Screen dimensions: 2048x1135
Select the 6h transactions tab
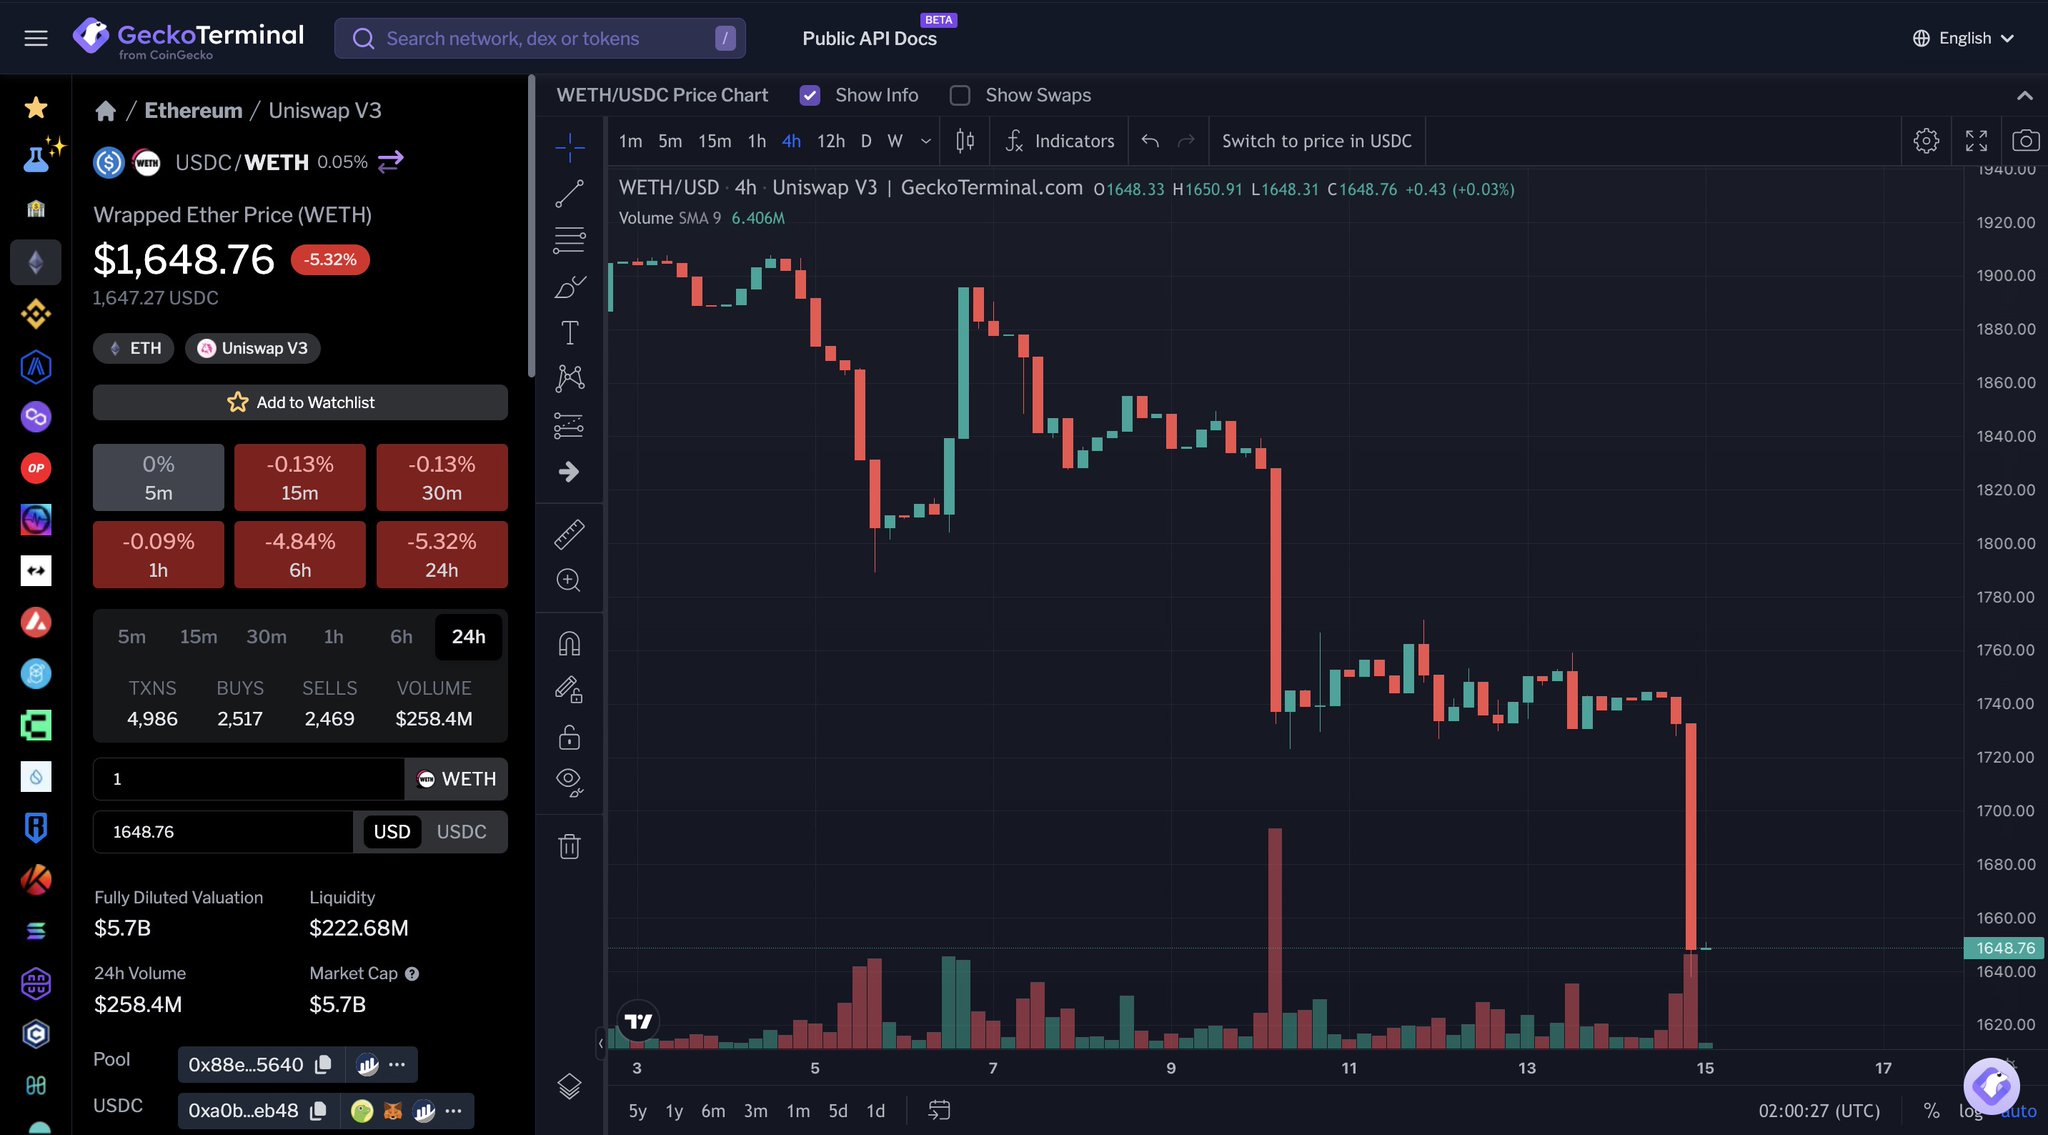coord(401,637)
